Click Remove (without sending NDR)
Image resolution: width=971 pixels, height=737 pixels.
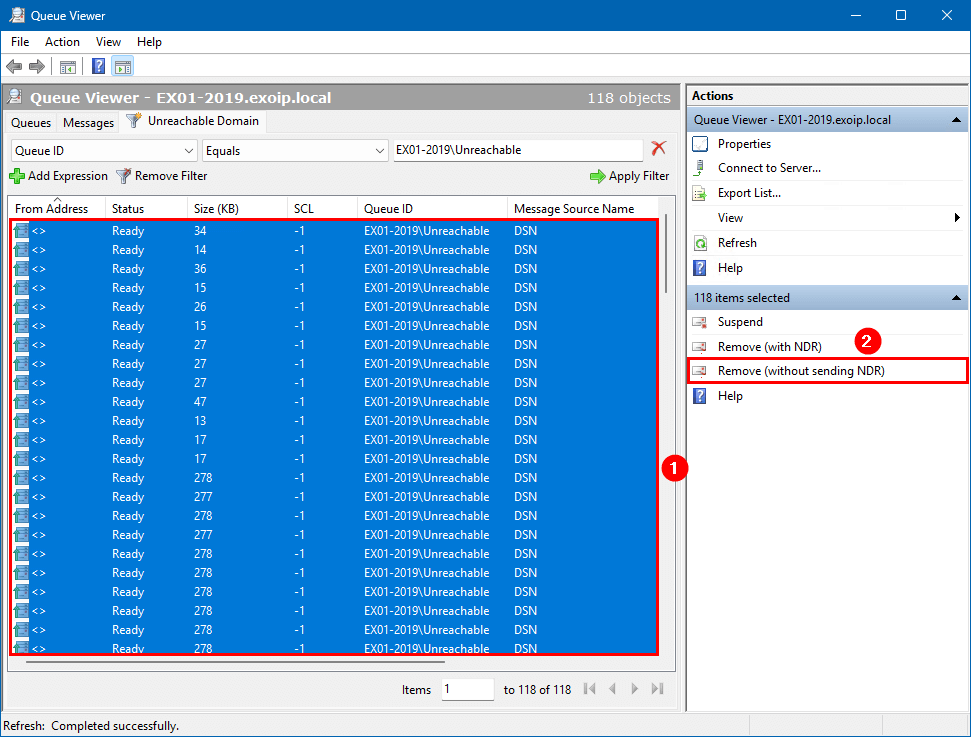click(x=801, y=371)
